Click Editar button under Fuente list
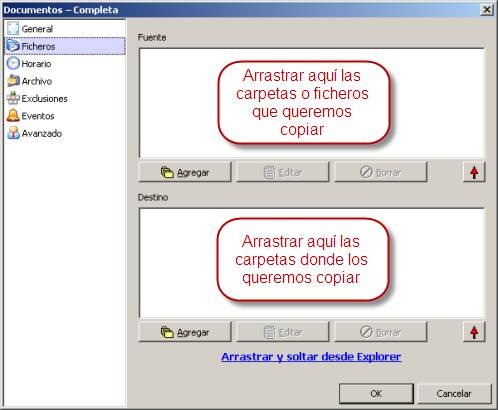This screenshot has height=410, width=498. click(x=283, y=172)
